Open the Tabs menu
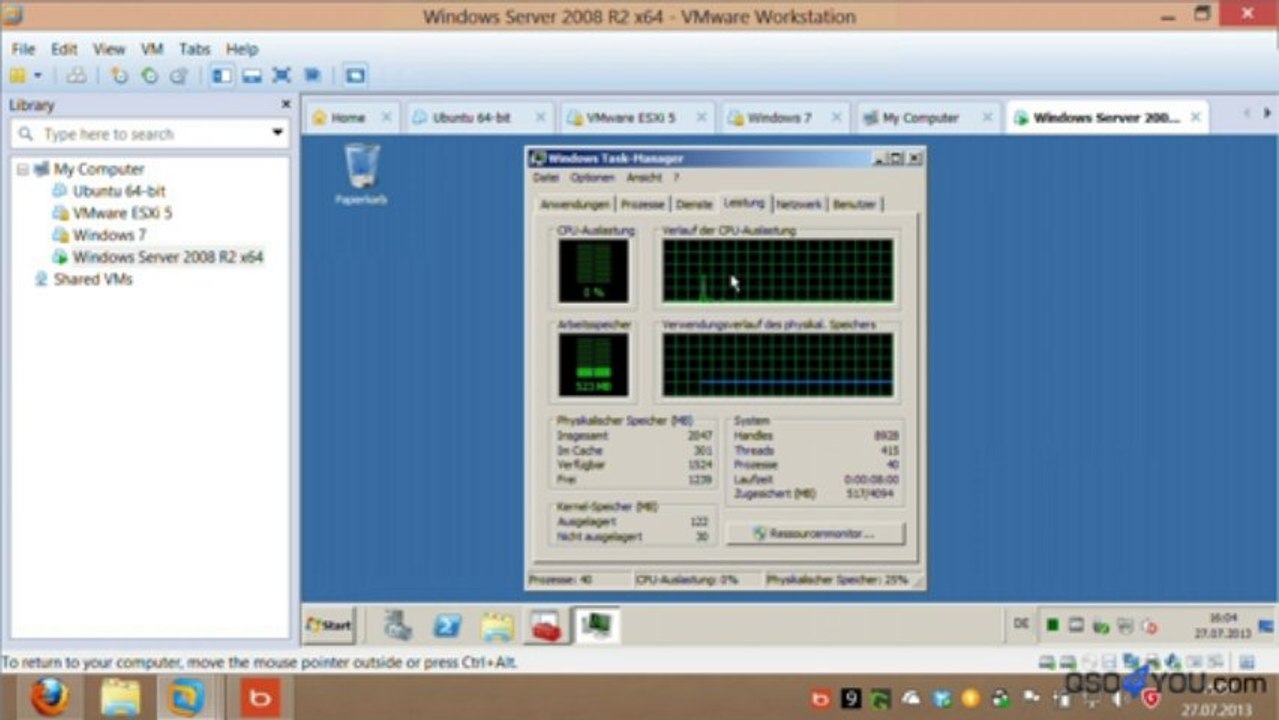This screenshot has height=720, width=1279. (195, 49)
